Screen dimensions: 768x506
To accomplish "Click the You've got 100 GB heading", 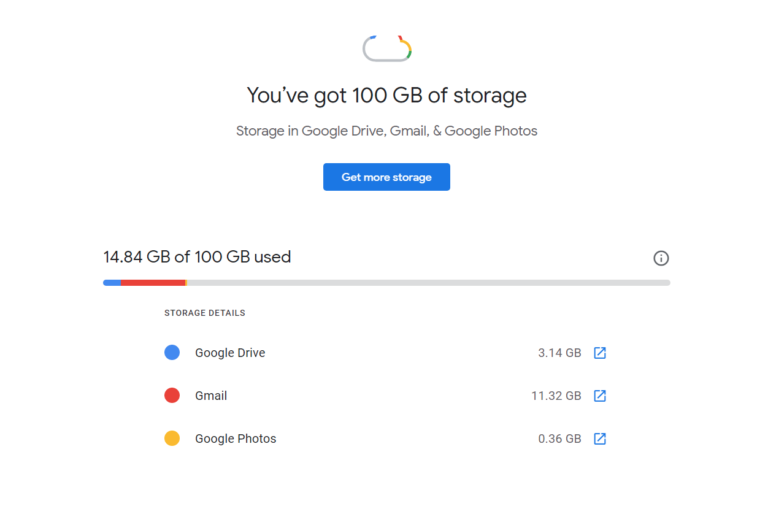I will [387, 96].
